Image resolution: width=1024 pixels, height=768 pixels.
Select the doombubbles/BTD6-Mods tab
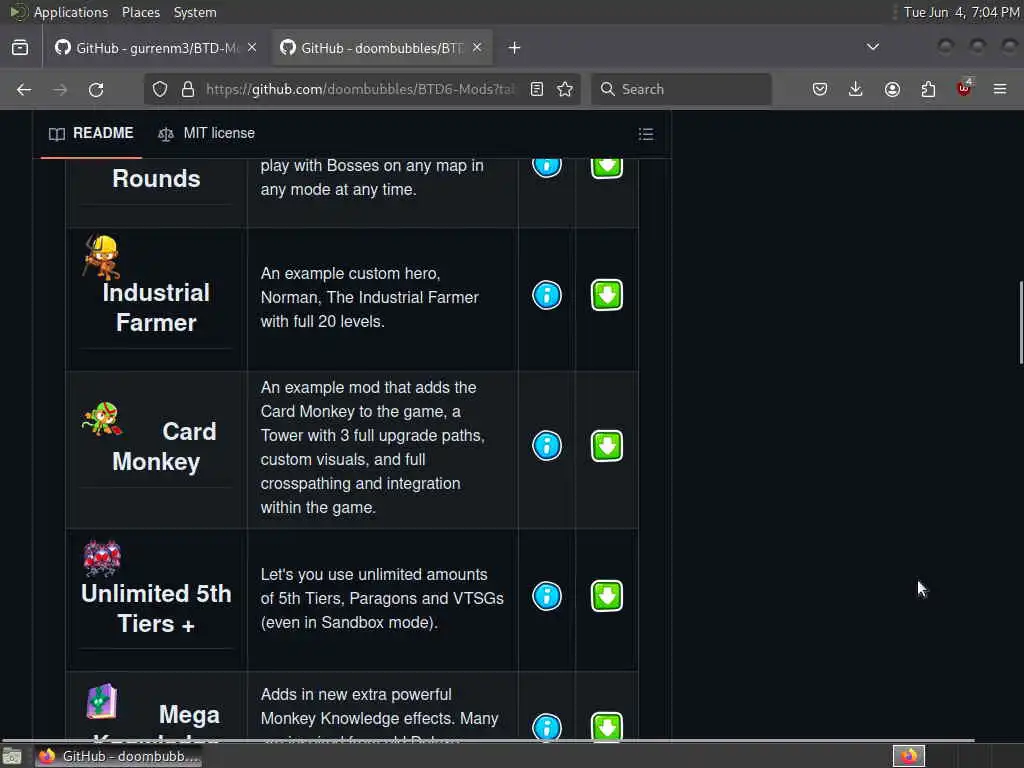point(381,48)
